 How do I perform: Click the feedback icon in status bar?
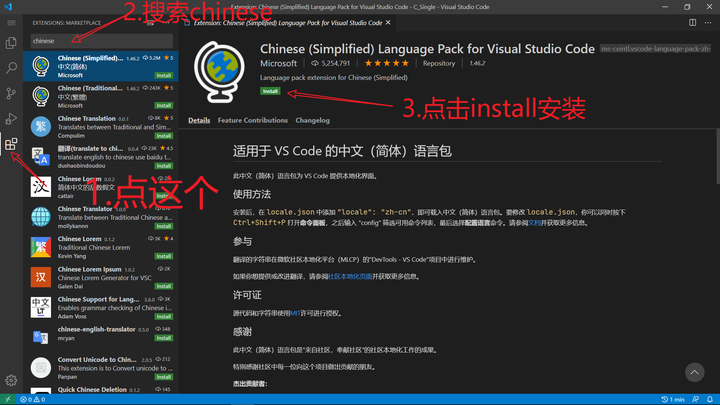696,399
